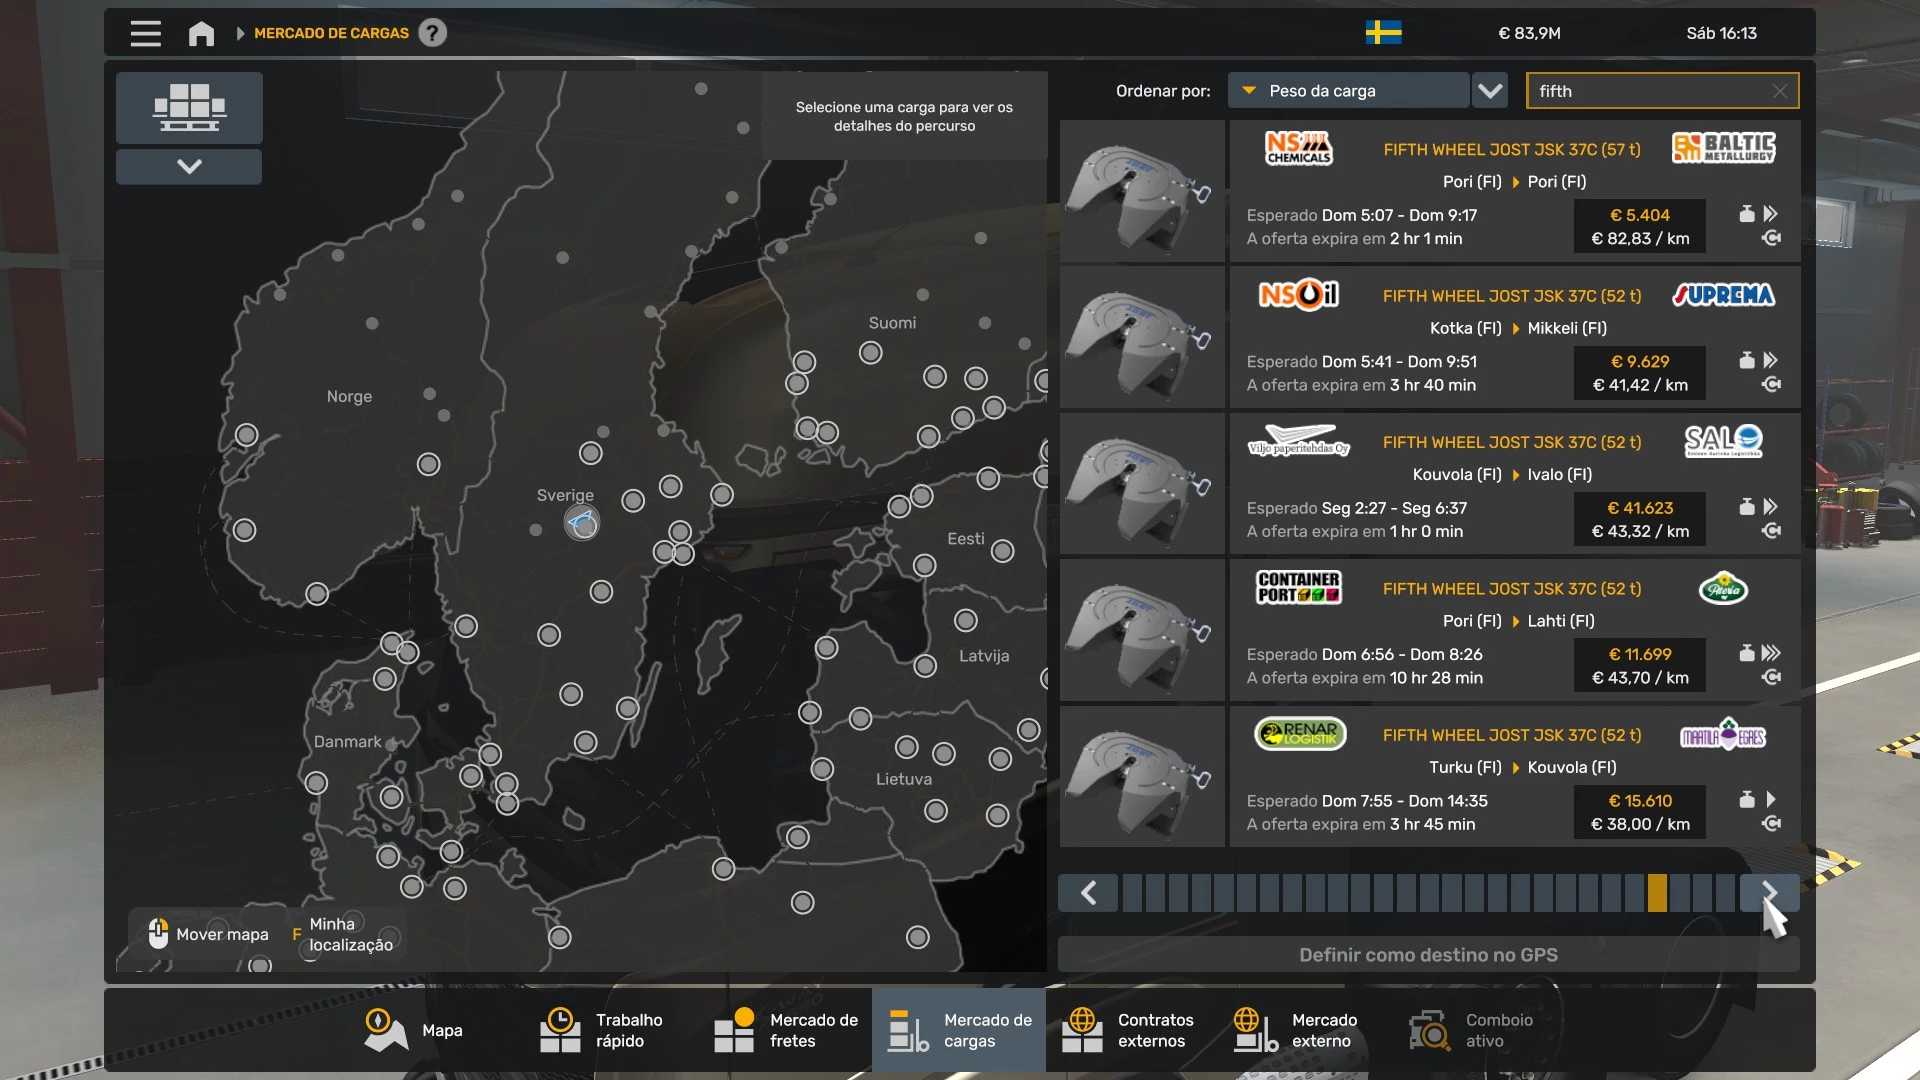Click Definir como destino no GPS button
The image size is (1920, 1080).
coord(1428,955)
